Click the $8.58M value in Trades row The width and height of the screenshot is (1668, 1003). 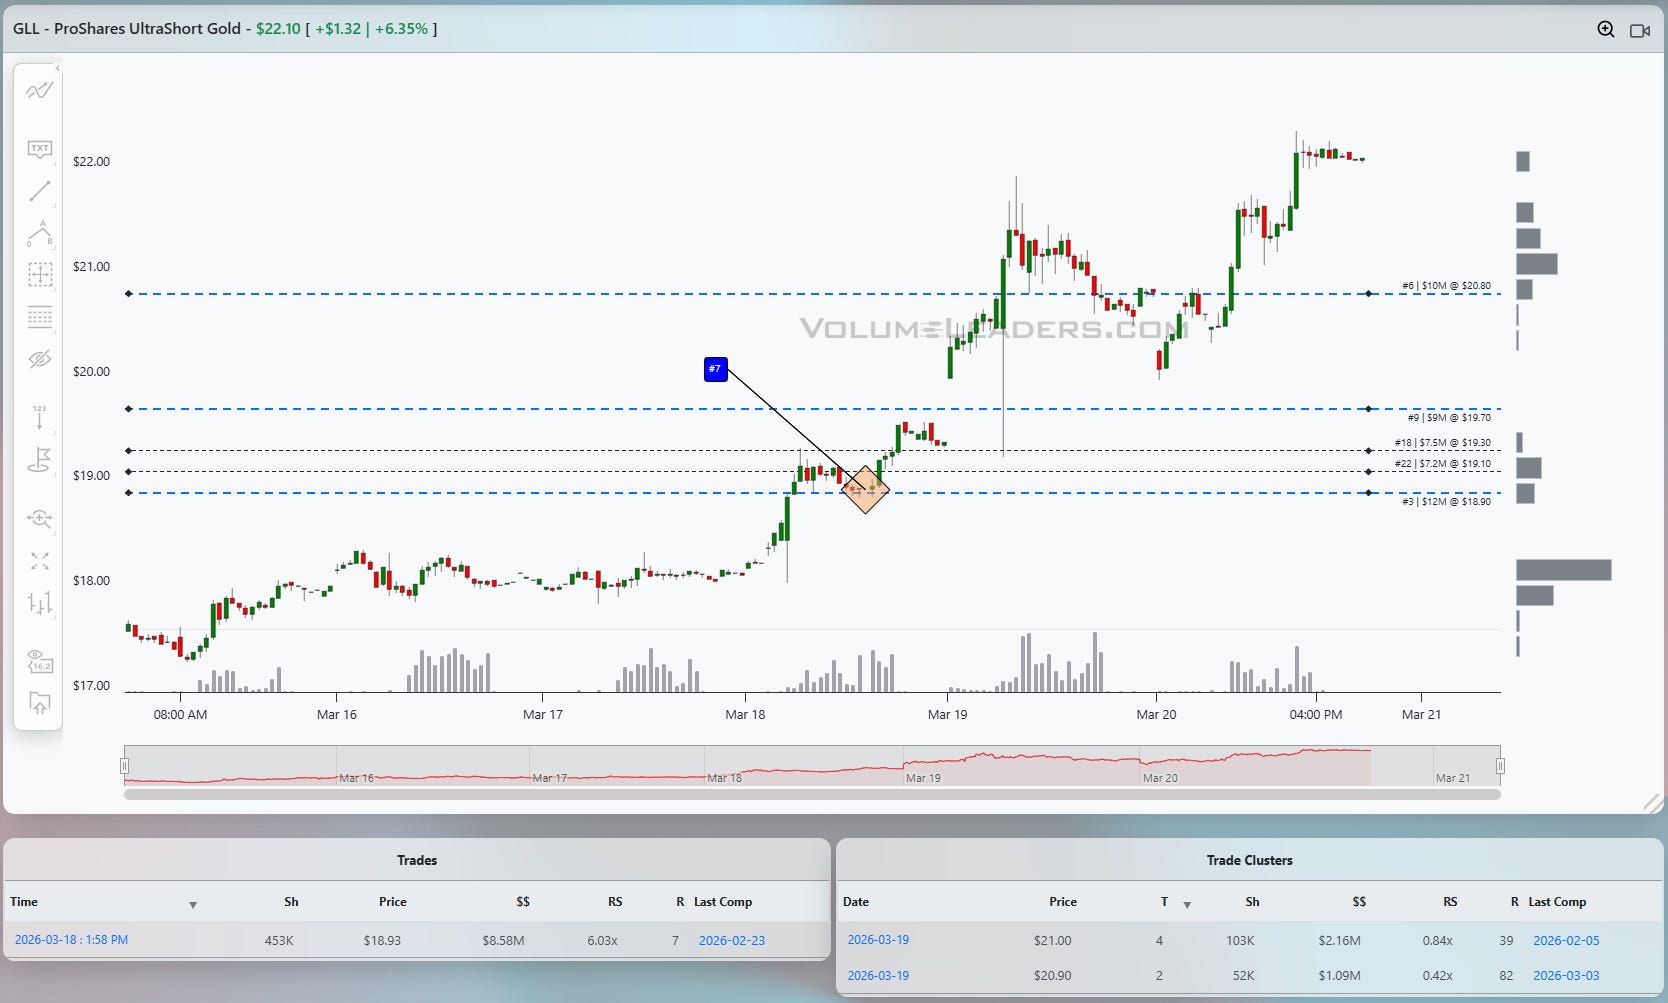[503, 941]
